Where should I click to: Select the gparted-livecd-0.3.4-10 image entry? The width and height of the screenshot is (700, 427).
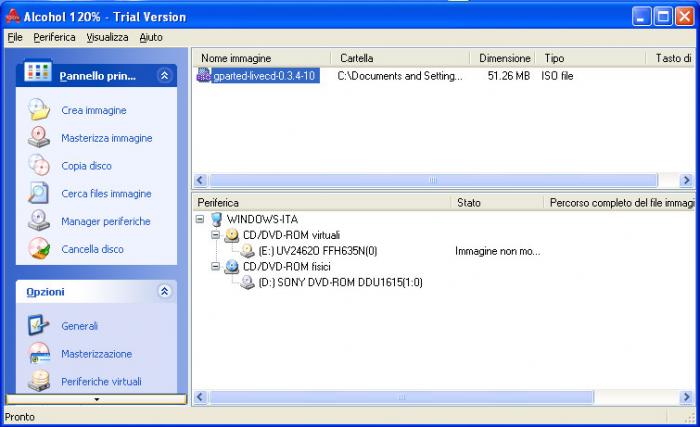pyautogui.click(x=258, y=75)
